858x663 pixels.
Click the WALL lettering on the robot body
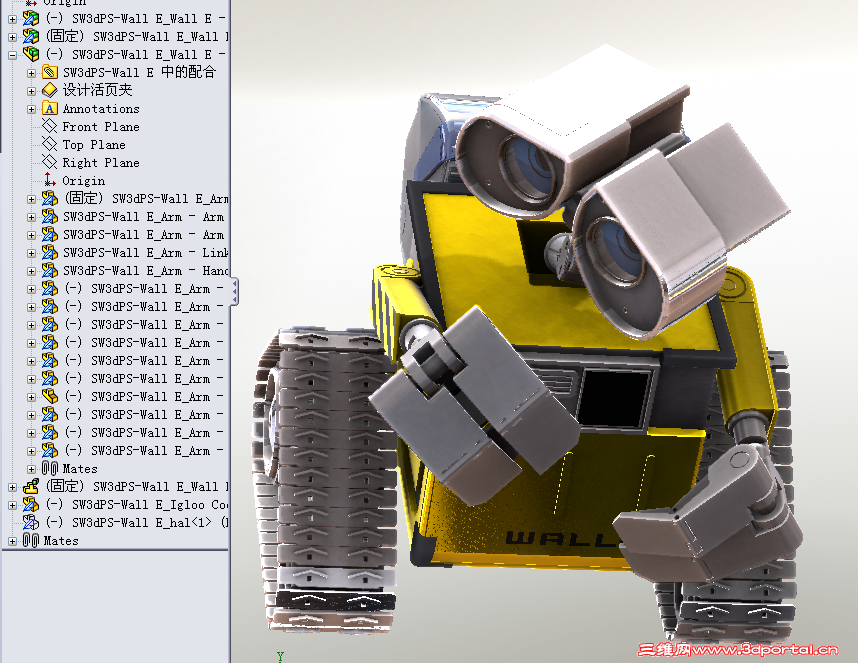coord(561,539)
